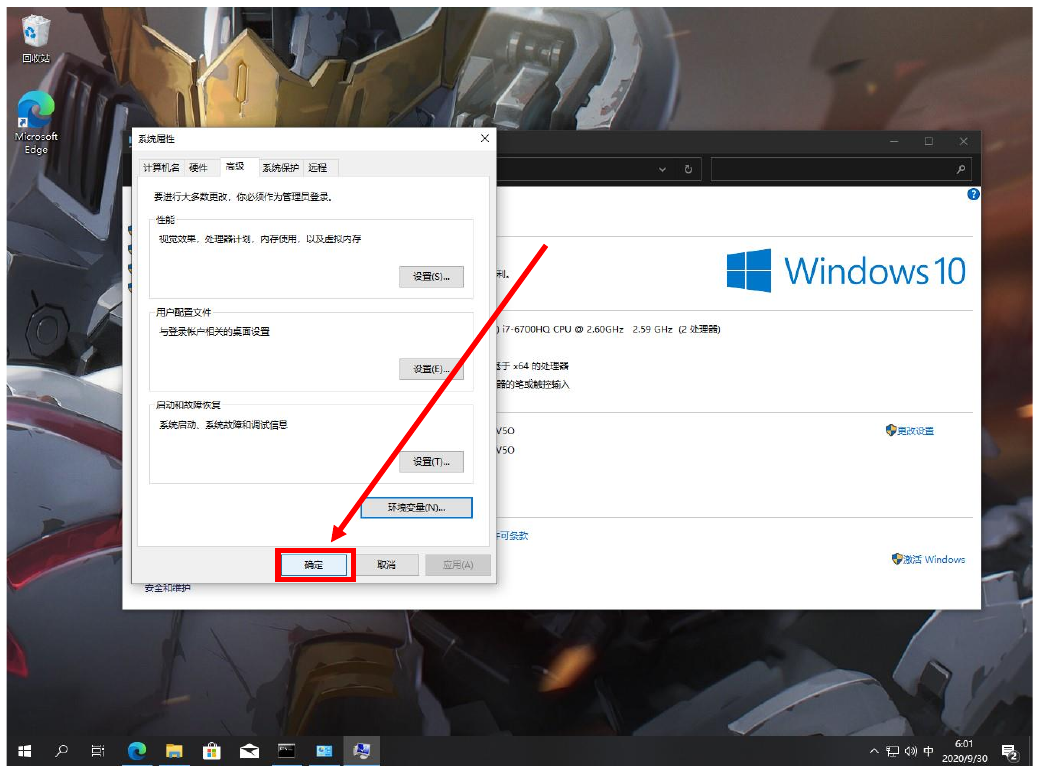Viewport: 1043px width, 776px height.
Task: Select the 远程 tab
Action: point(318,167)
